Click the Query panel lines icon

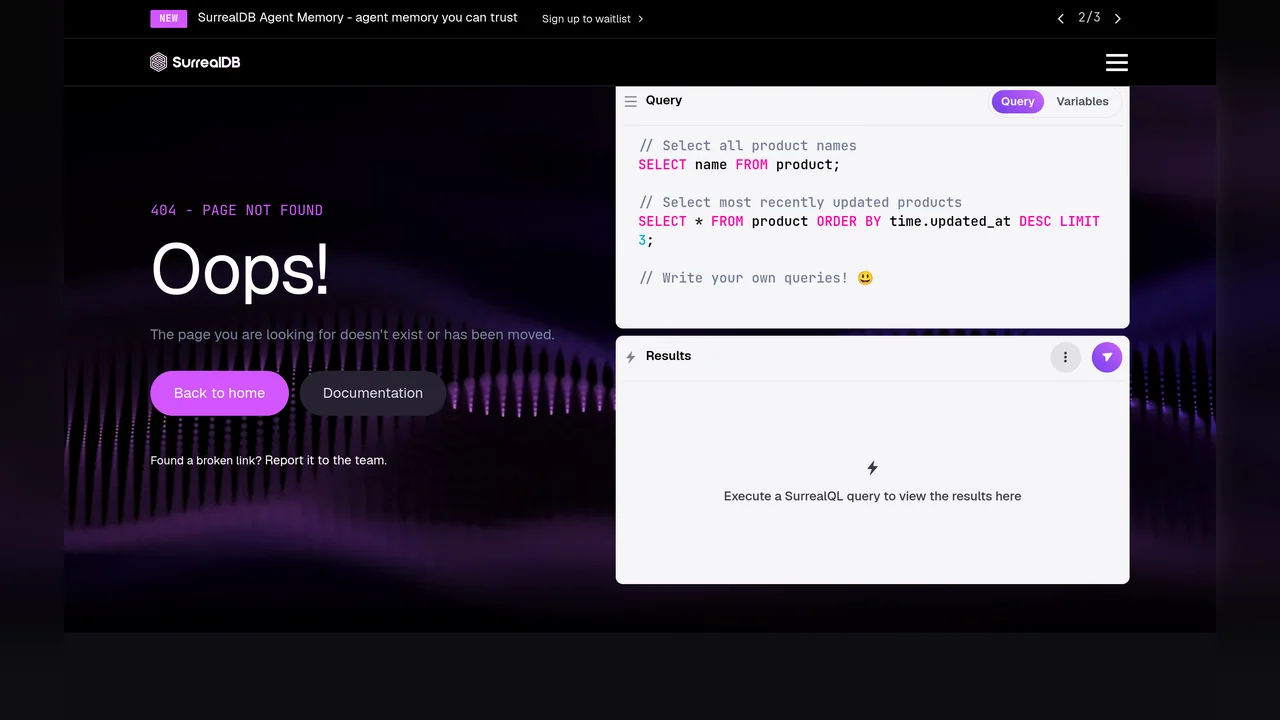[631, 101]
